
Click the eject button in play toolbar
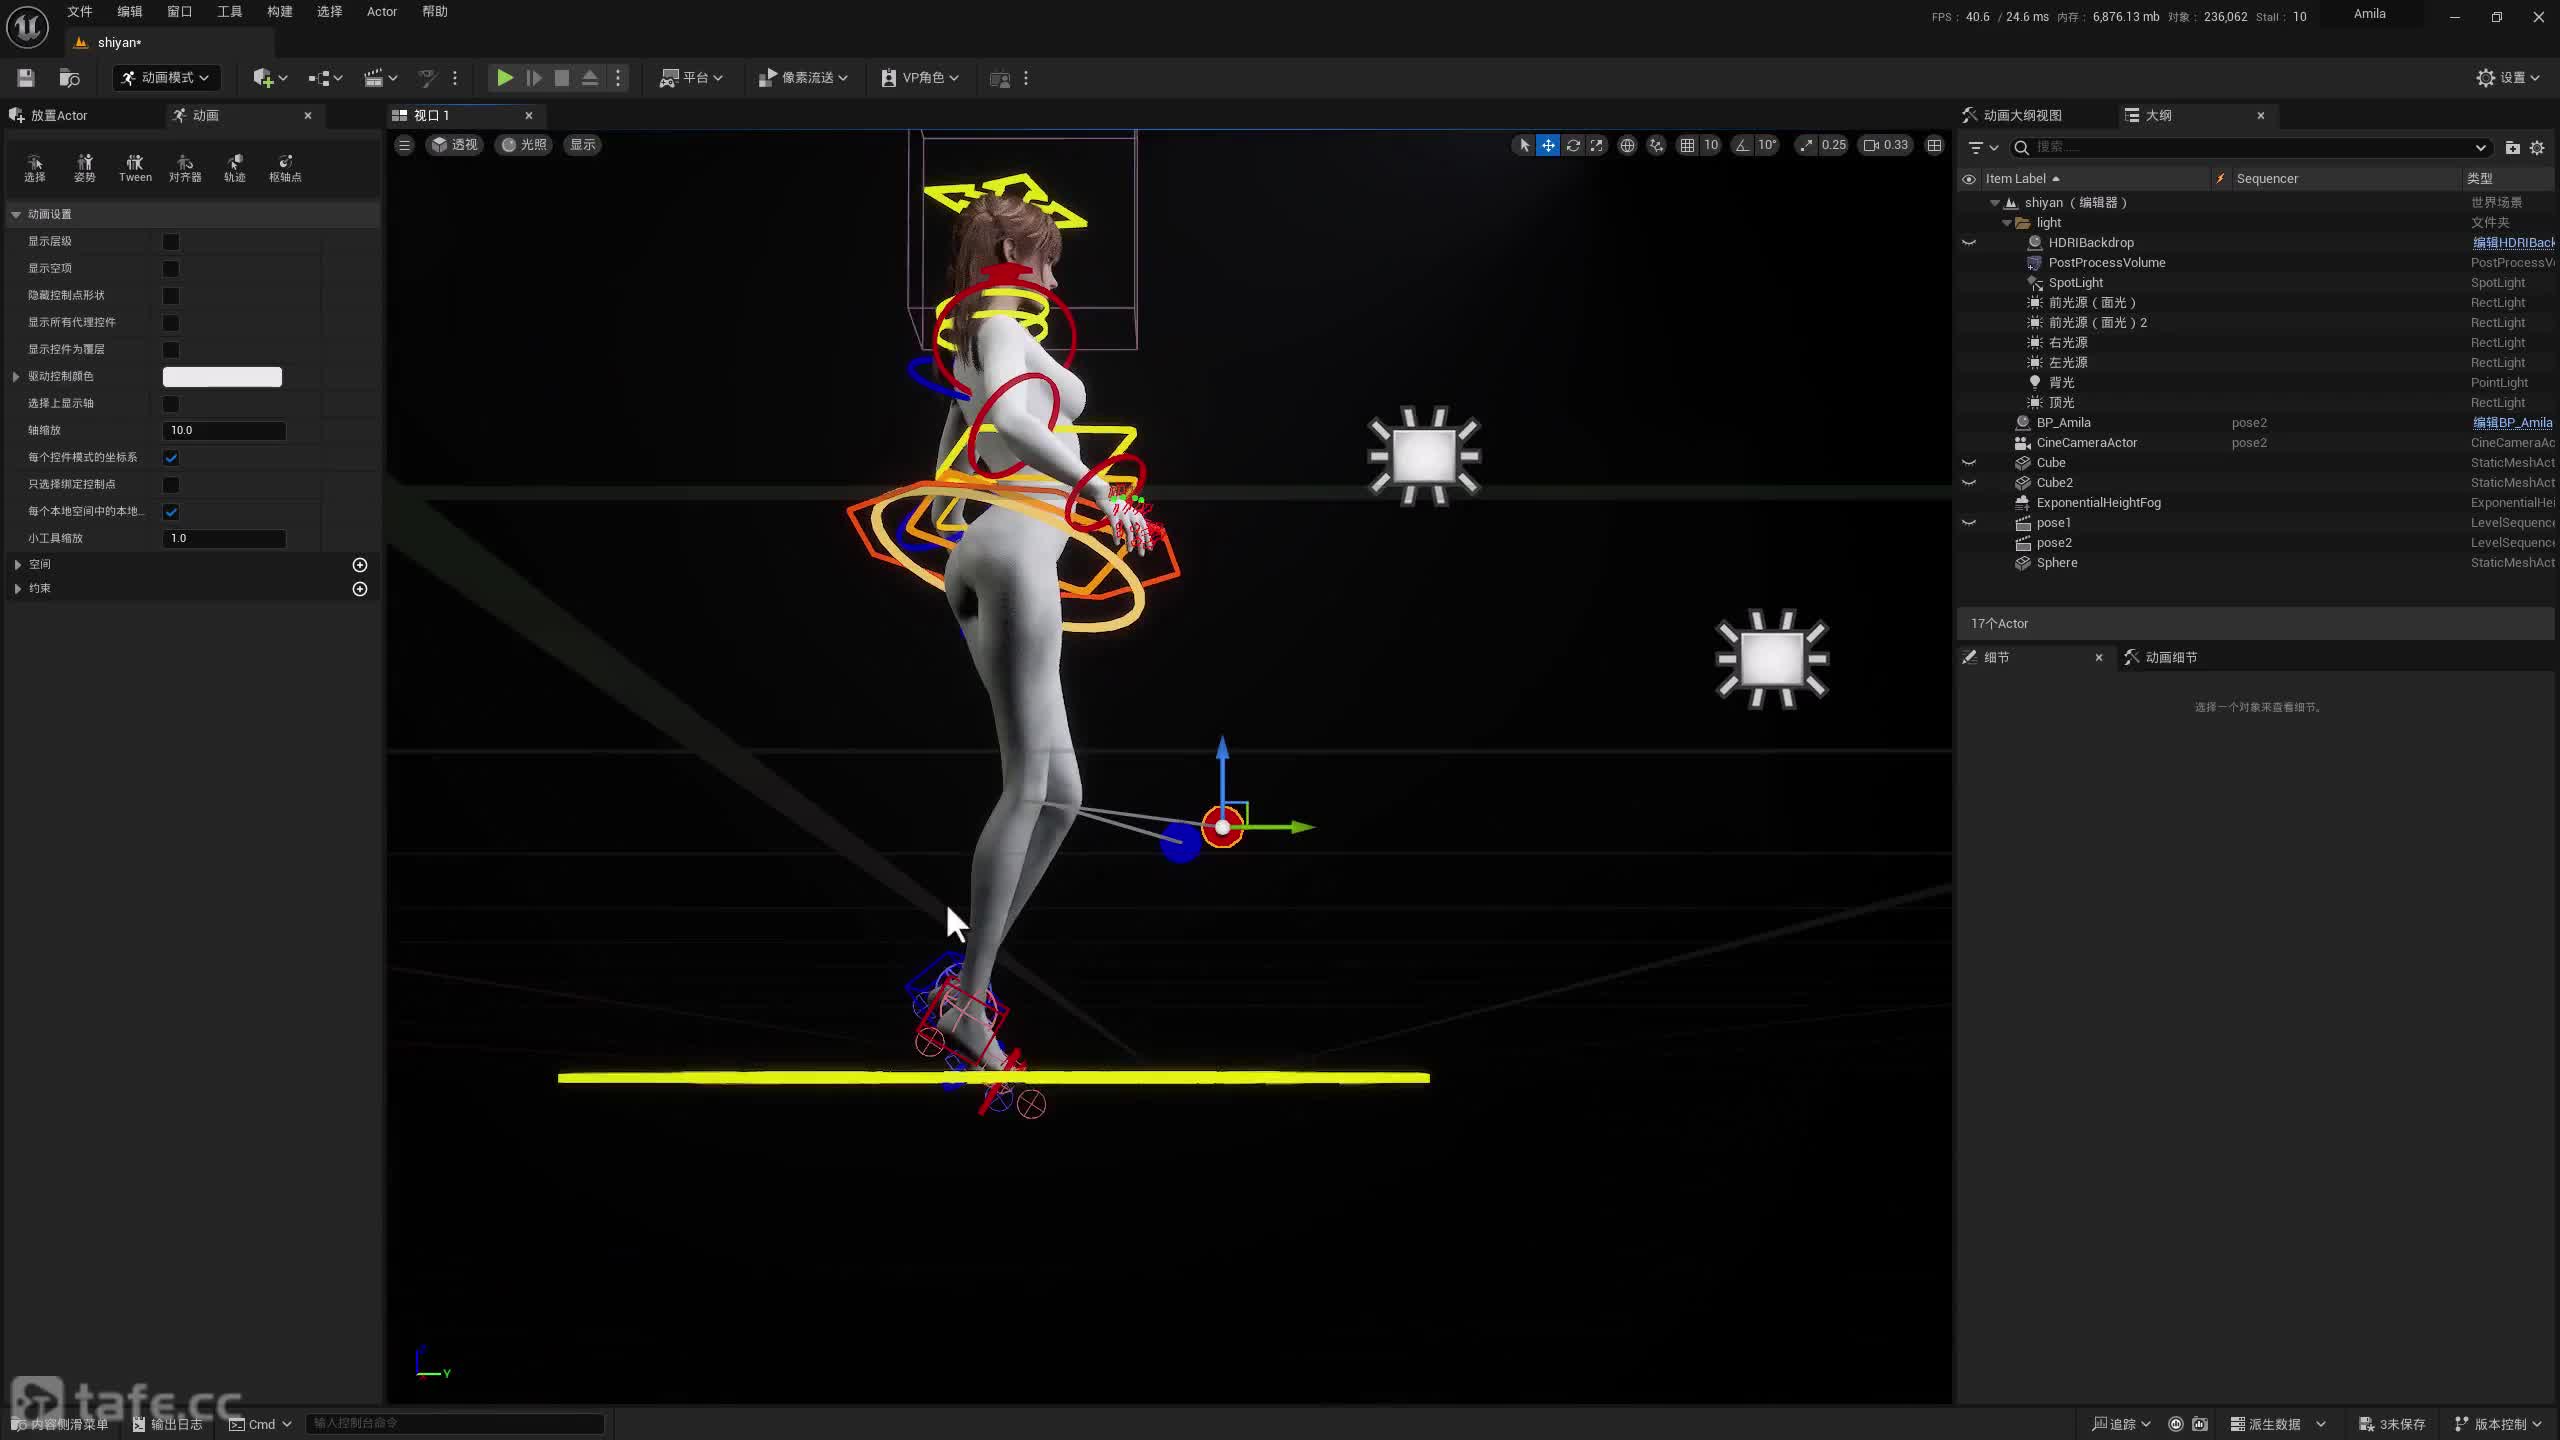[590, 78]
